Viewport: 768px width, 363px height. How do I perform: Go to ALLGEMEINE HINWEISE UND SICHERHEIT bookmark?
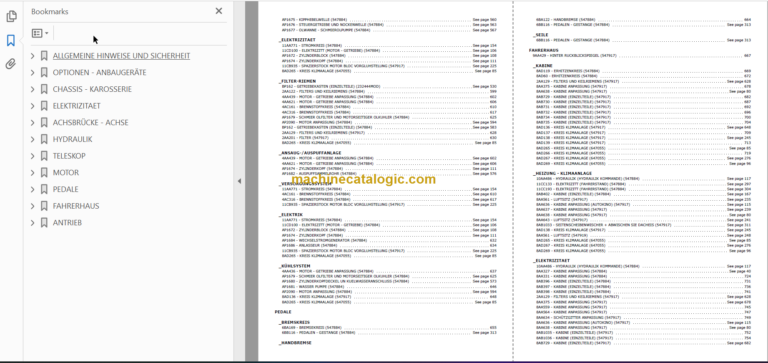(x=121, y=56)
